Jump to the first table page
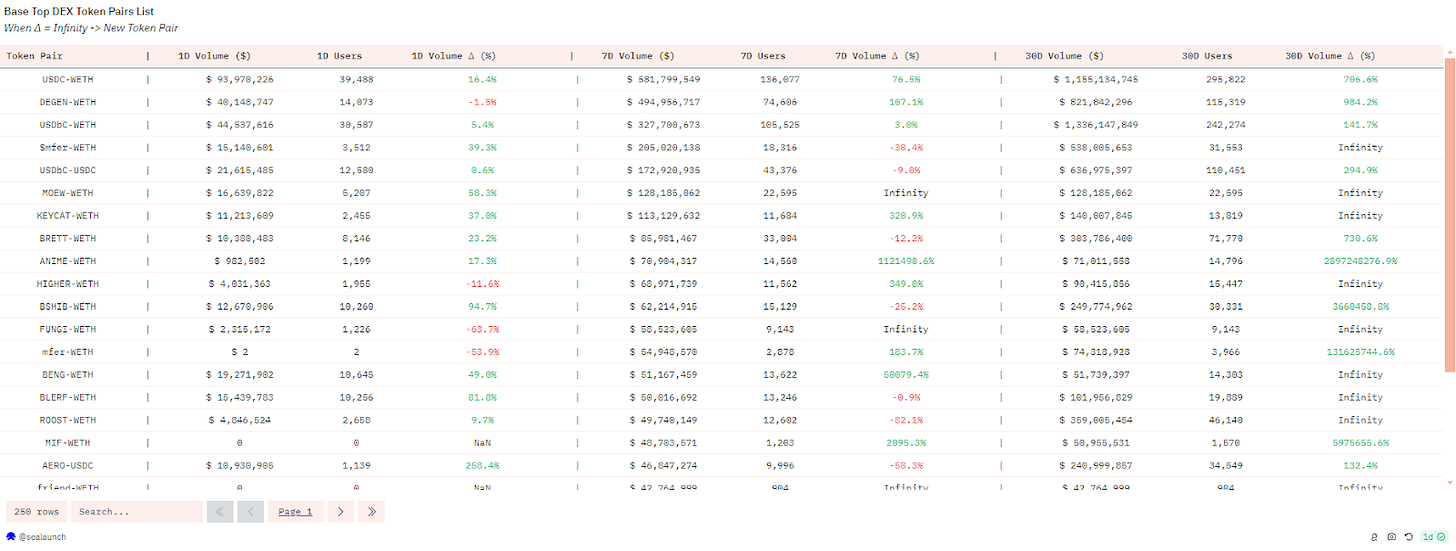The image size is (1456, 551). pos(220,512)
